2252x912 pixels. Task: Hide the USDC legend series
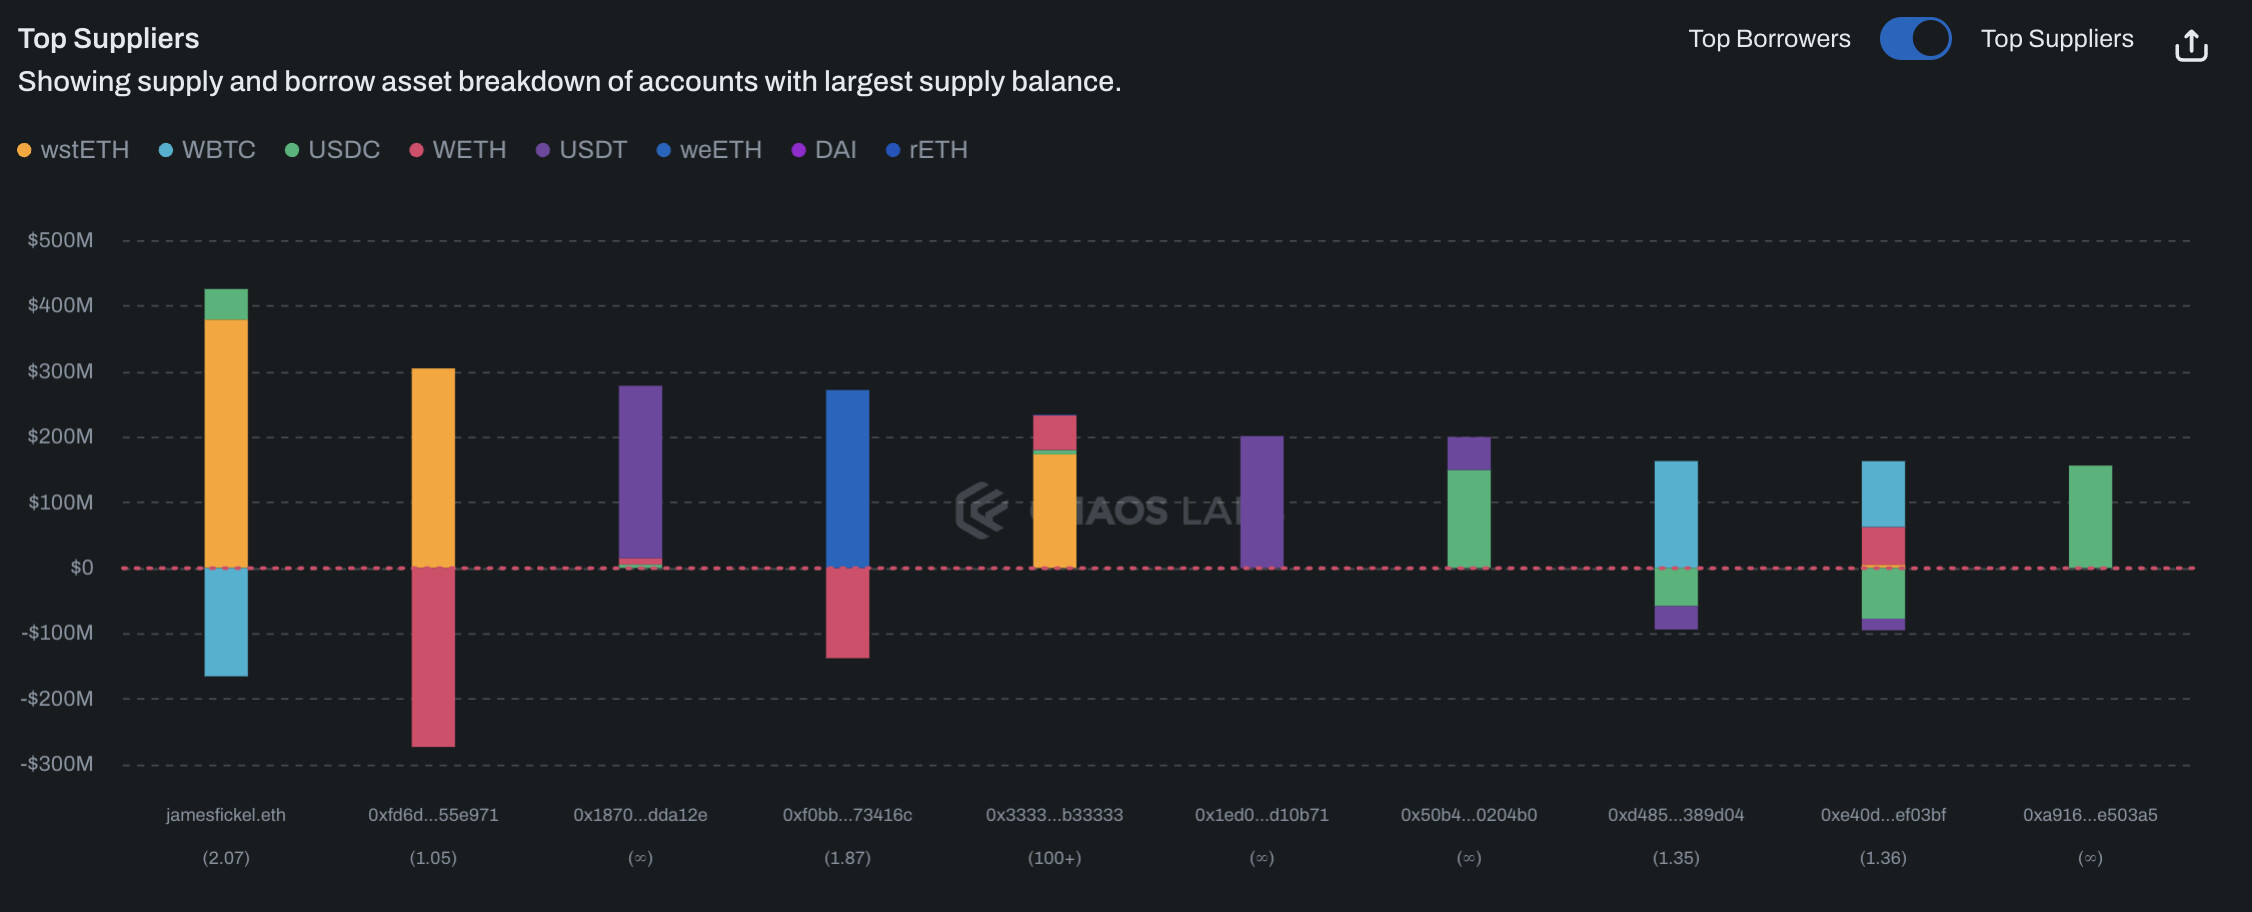332,150
